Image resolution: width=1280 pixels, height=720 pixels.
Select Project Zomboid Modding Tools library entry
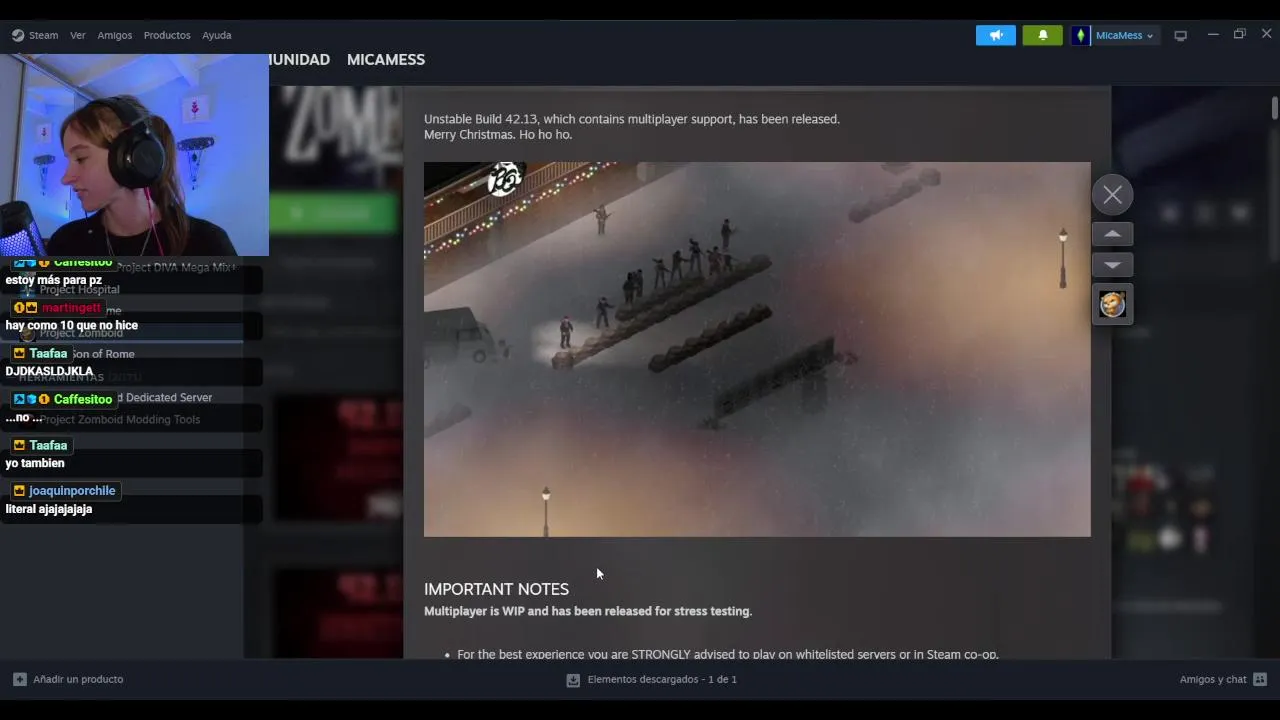tap(120, 419)
